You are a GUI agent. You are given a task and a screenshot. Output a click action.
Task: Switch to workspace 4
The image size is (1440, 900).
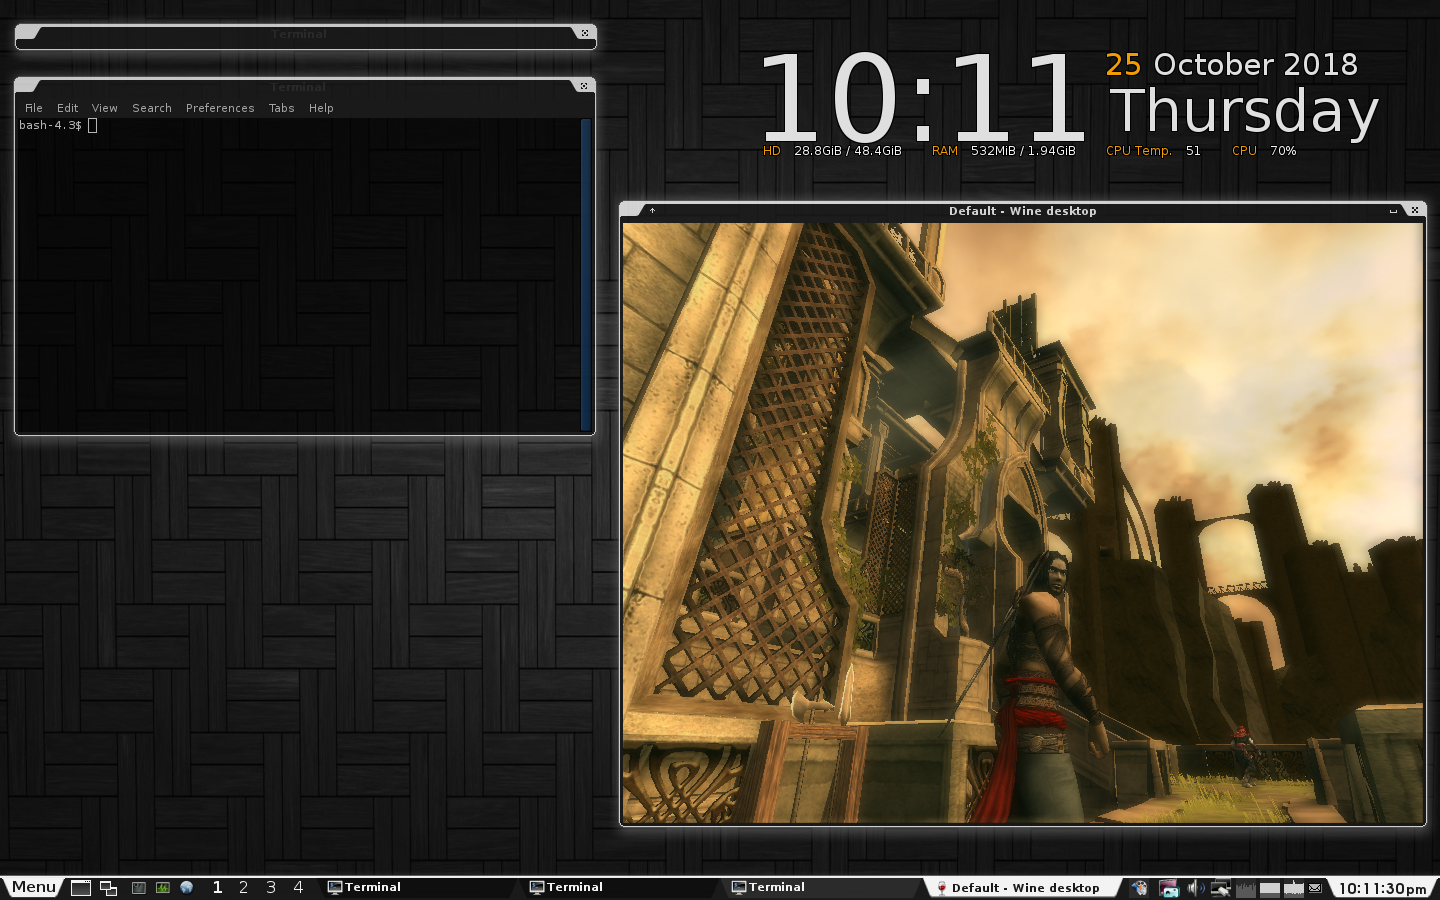click(298, 887)
